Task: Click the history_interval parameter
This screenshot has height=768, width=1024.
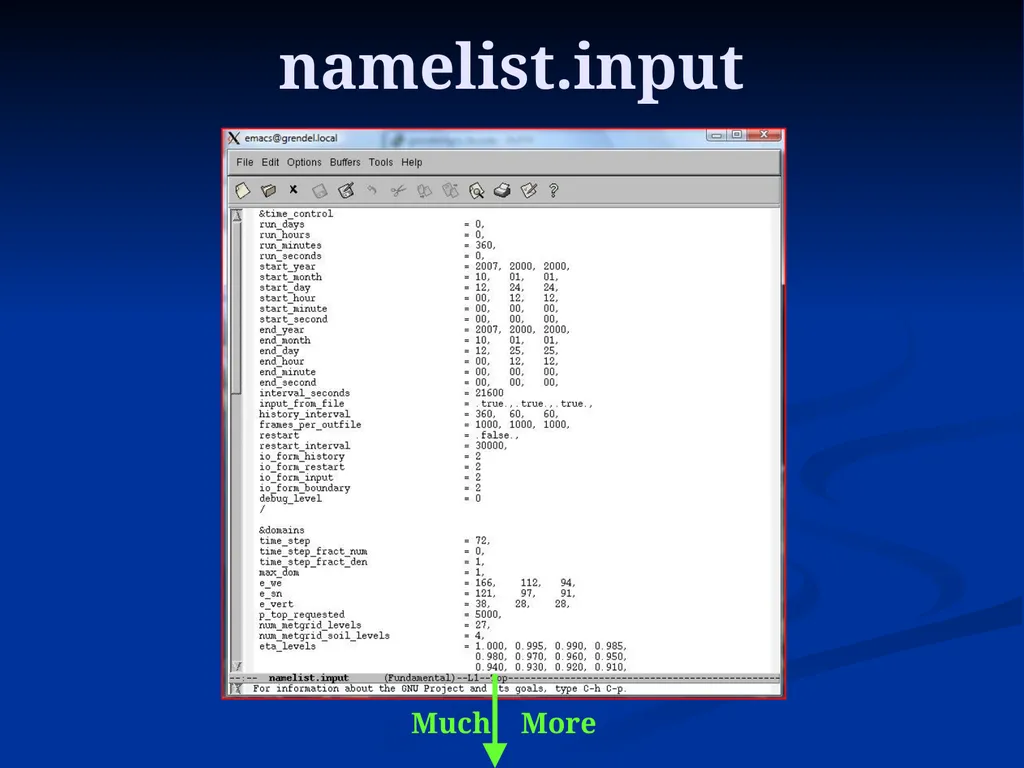Action: coord(304,414)
